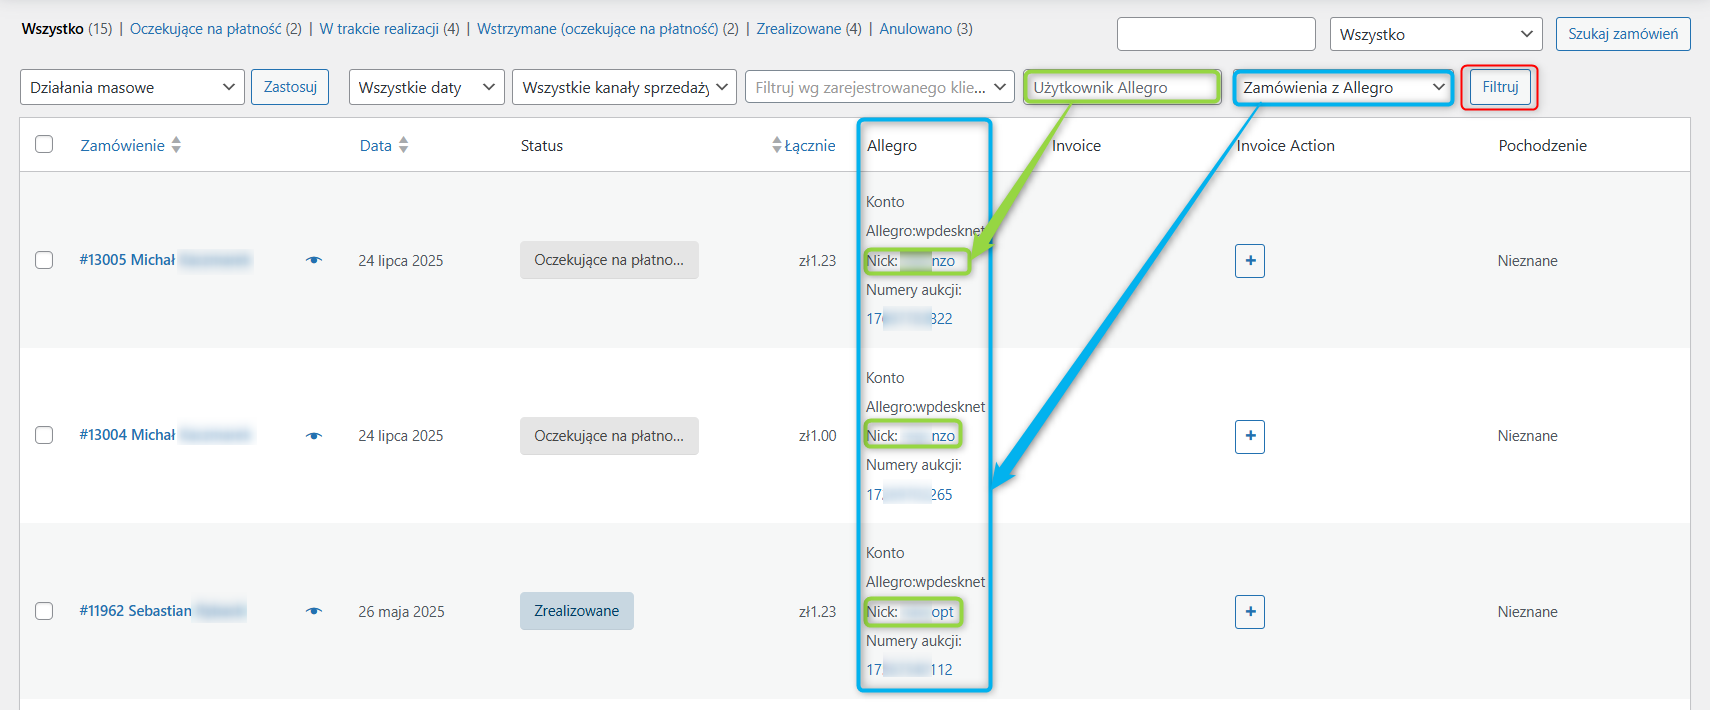
Task: Open the Zamówienia z Allegro dropdown
Action: (x=1343, y=87)
